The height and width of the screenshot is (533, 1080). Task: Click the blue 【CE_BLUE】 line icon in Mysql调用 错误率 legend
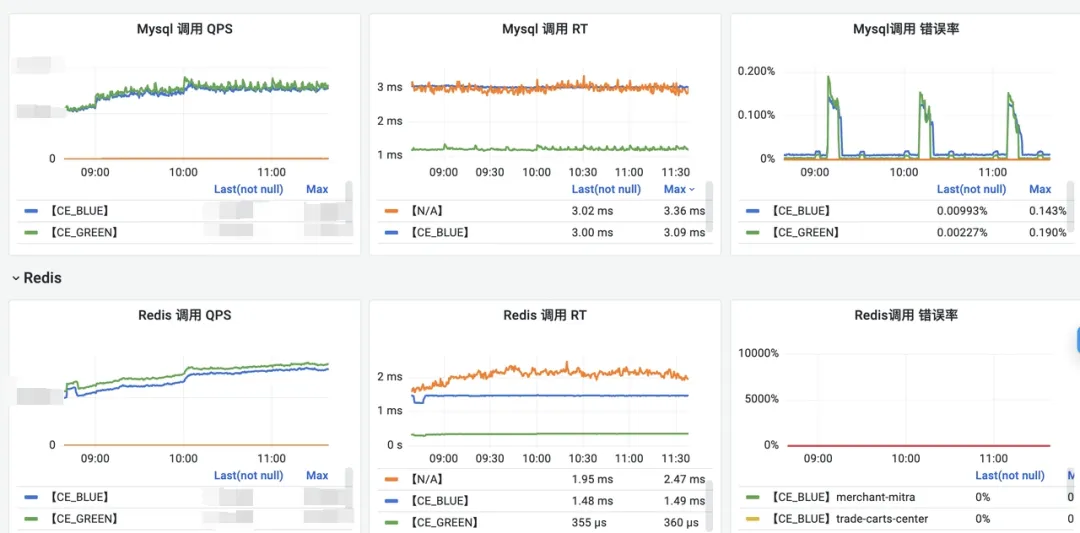coord(753,211)
